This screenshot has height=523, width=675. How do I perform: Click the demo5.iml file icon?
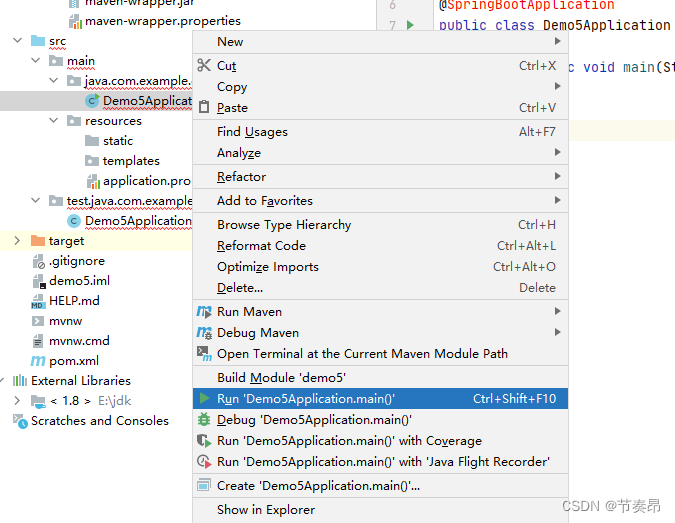coord(39,281)
